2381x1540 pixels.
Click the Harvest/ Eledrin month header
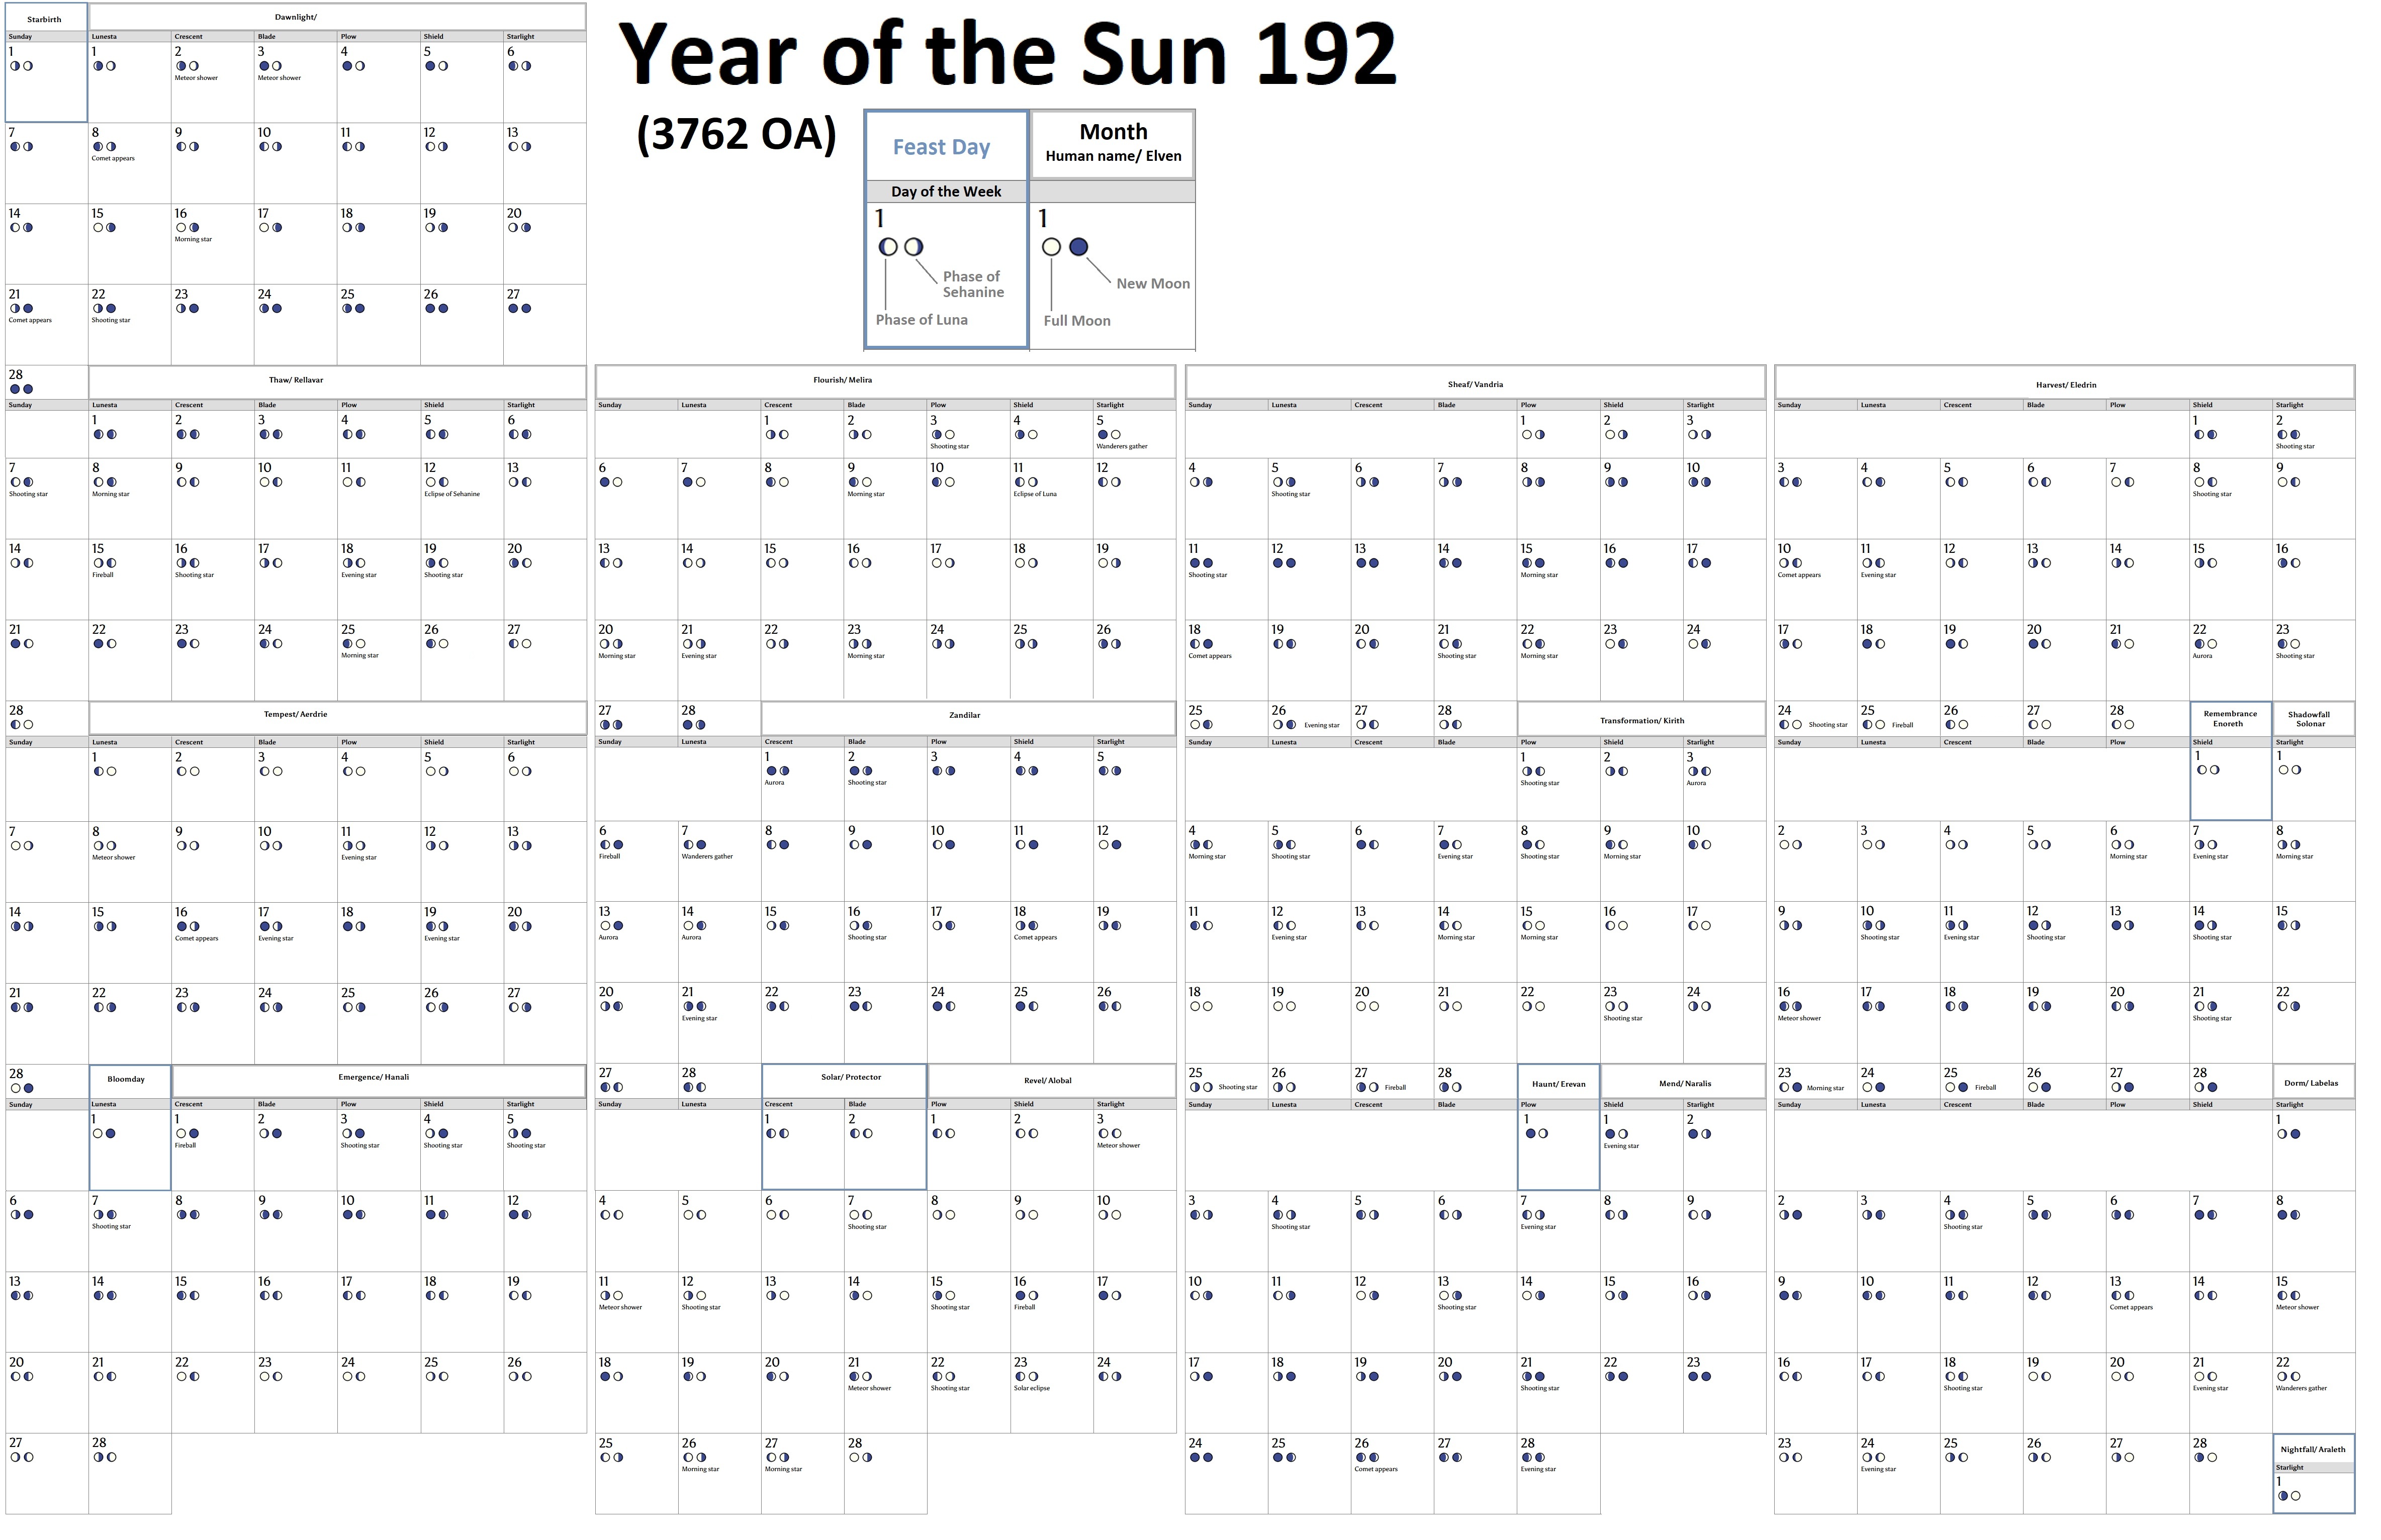tap(2065, 385)
